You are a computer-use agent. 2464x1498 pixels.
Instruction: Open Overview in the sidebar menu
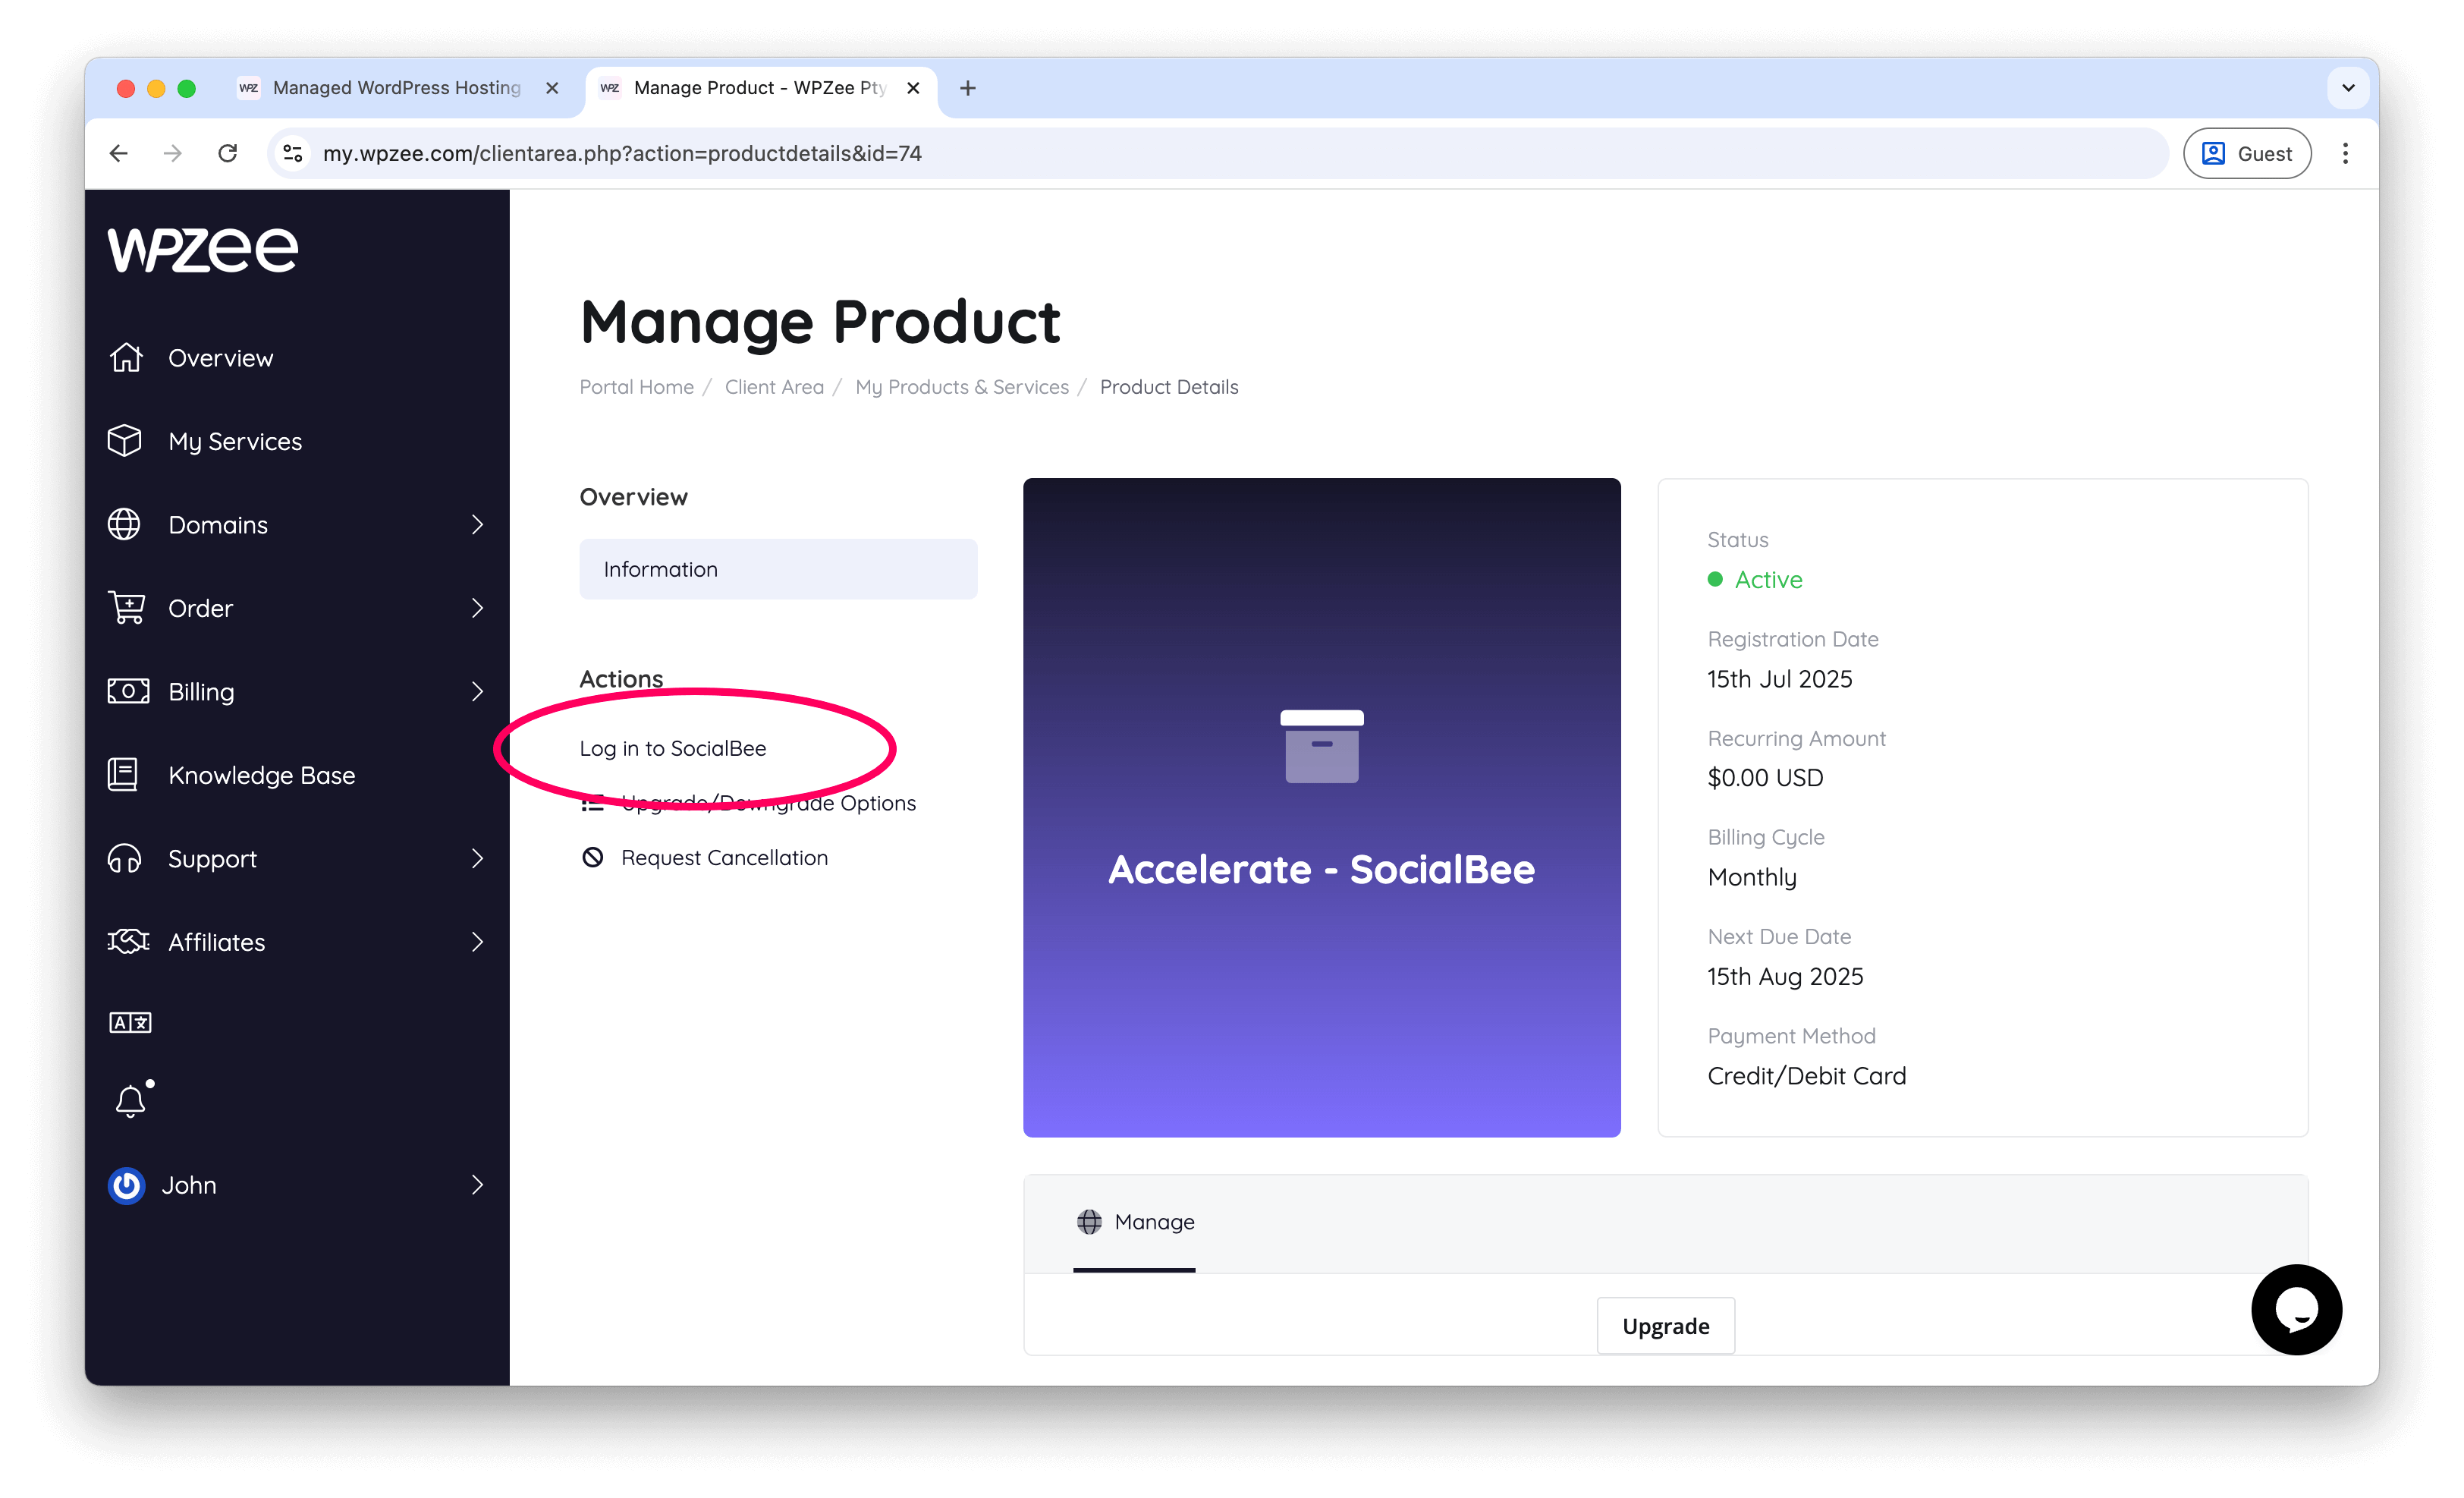[220, 357]
